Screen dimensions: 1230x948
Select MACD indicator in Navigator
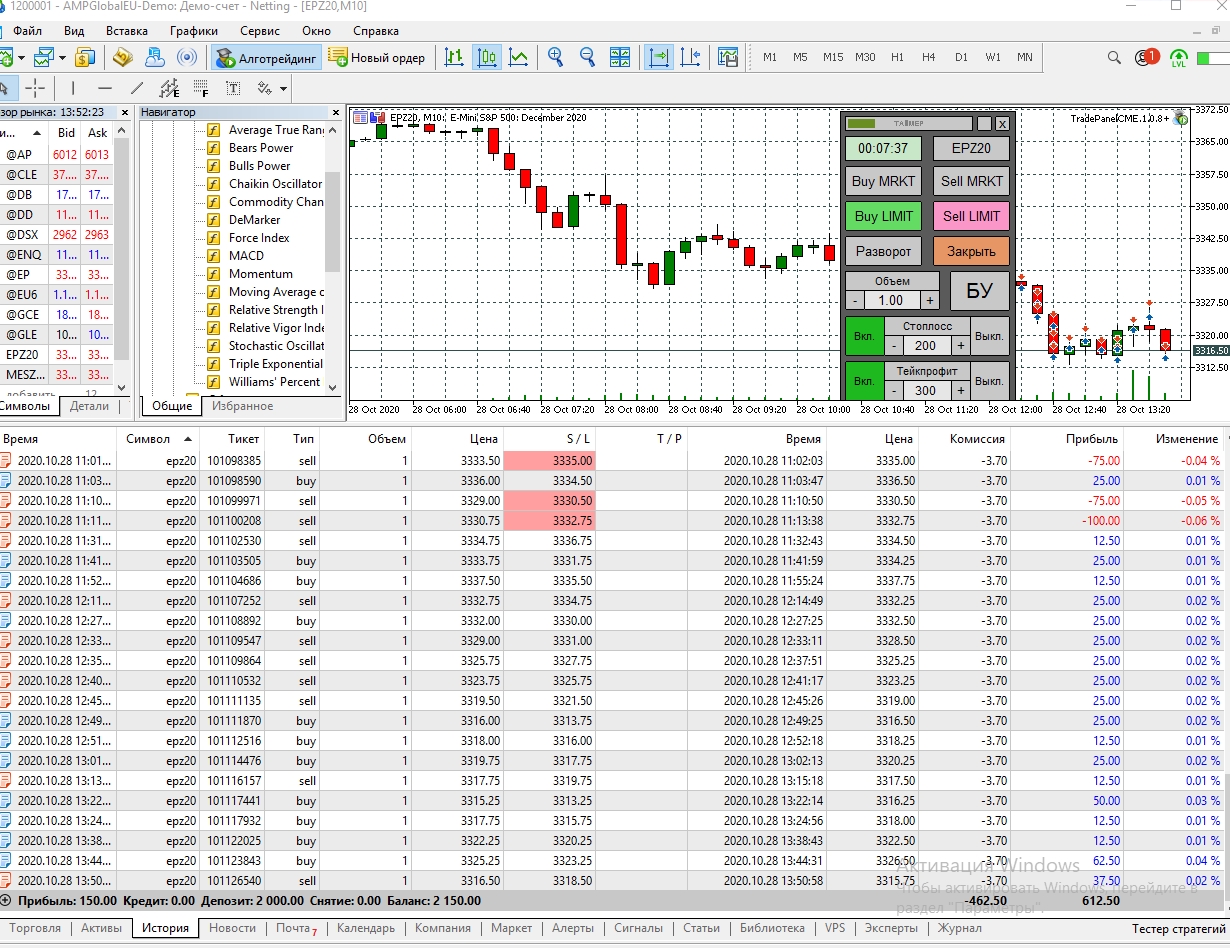(246, 256)
